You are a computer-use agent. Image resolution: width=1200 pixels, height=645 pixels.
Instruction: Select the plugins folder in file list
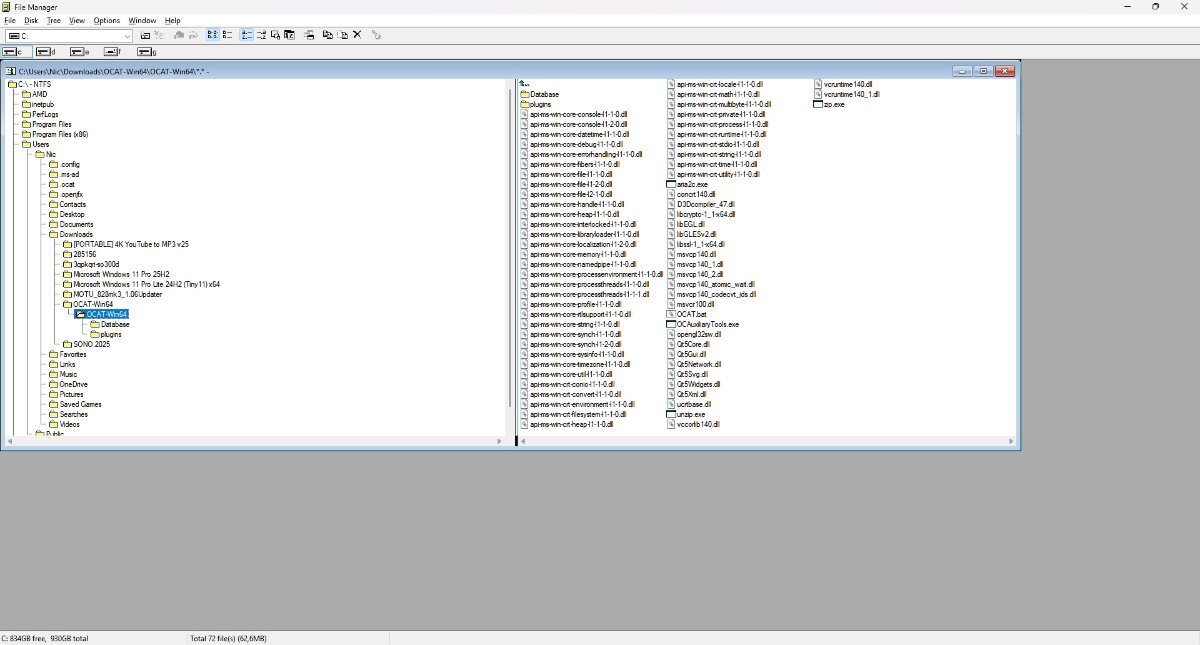(535, 104)
